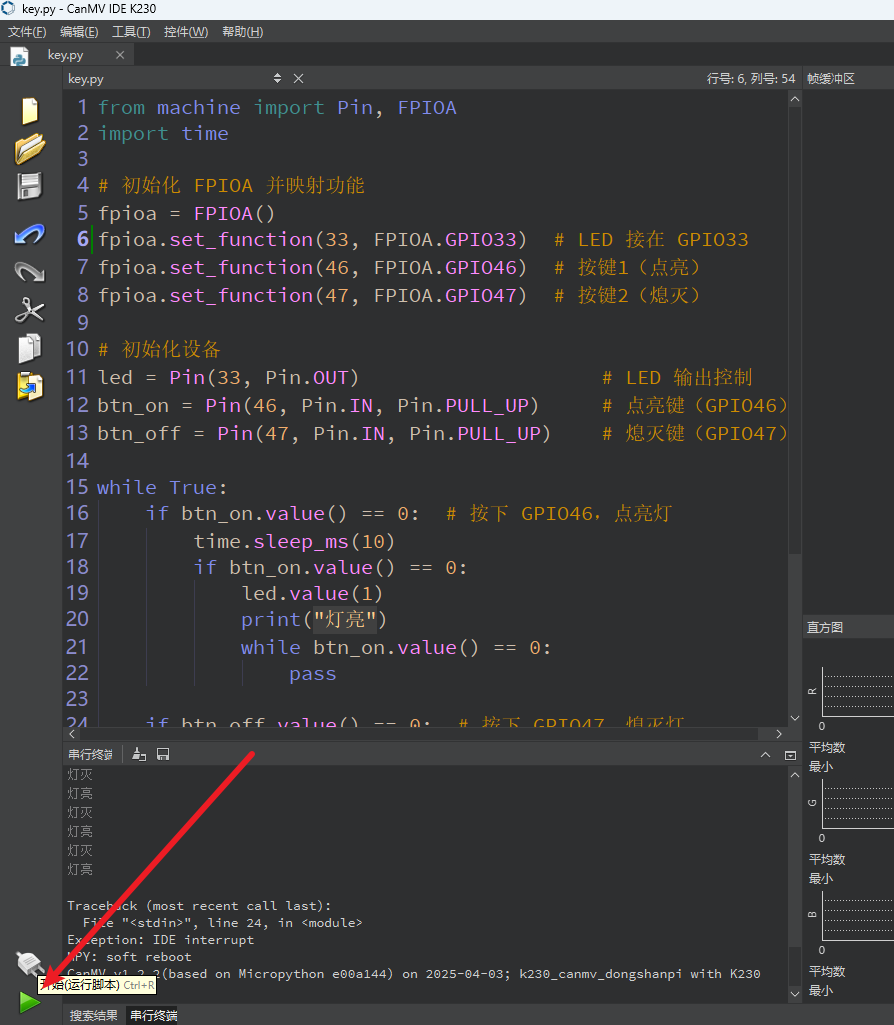This screenshot has height=1025, width=894.
Task: Cut selection with the scissors icon
Action: [x=30, y=310]
